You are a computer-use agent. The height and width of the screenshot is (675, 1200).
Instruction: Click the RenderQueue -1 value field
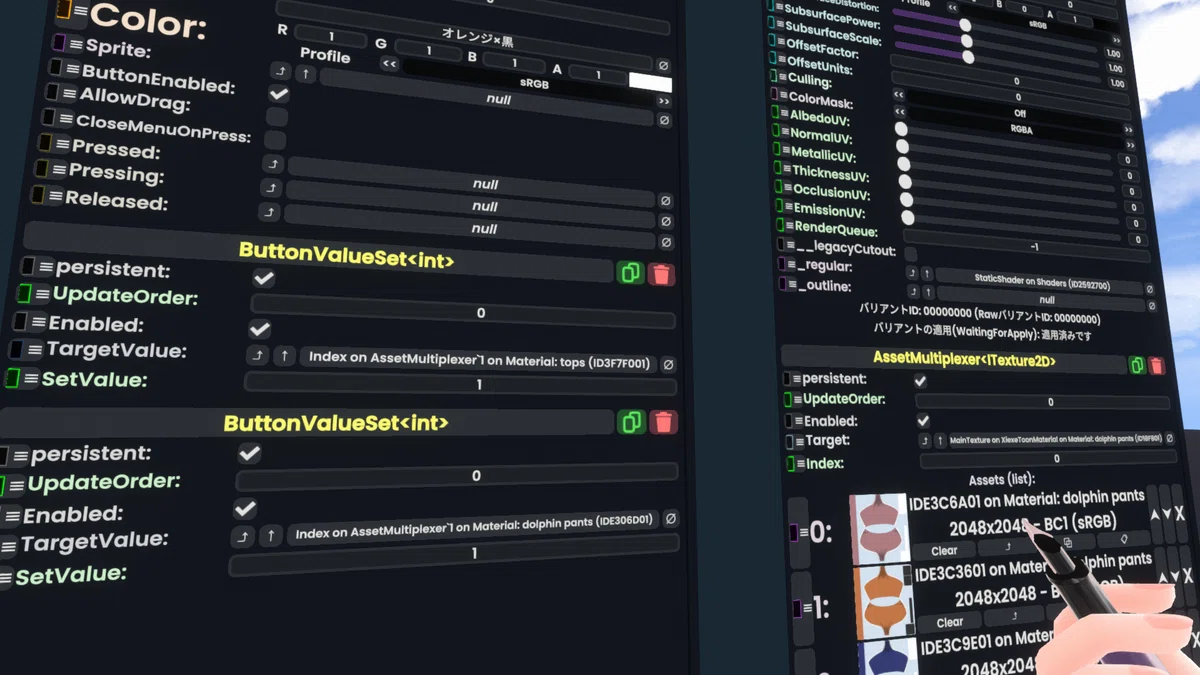click(1026, 245)
